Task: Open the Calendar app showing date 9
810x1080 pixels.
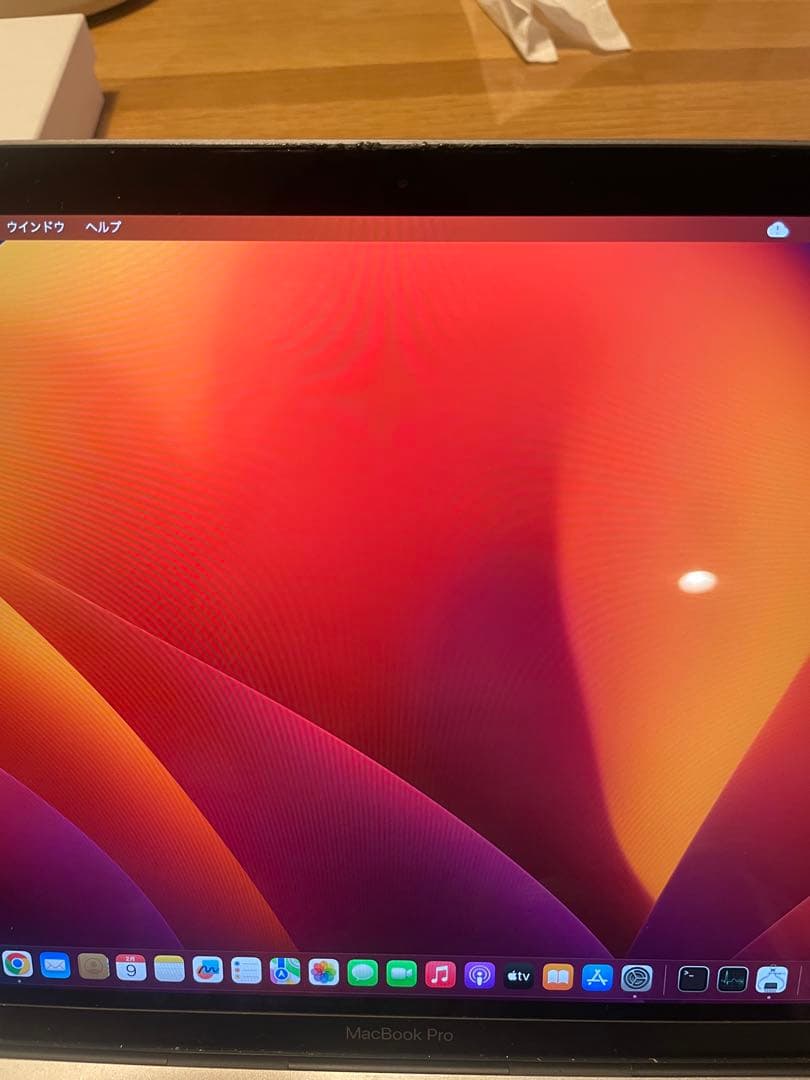Action: coord(131,968)
